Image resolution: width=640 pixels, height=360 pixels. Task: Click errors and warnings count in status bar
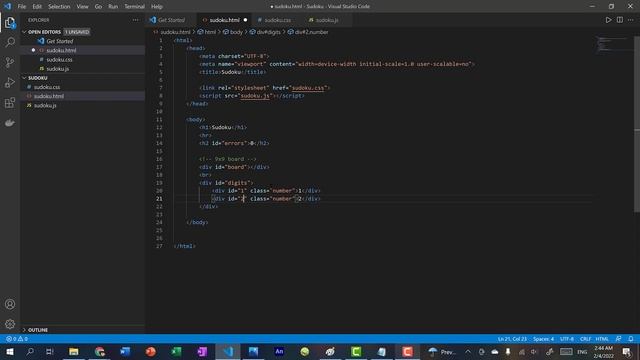click(17, 339)
